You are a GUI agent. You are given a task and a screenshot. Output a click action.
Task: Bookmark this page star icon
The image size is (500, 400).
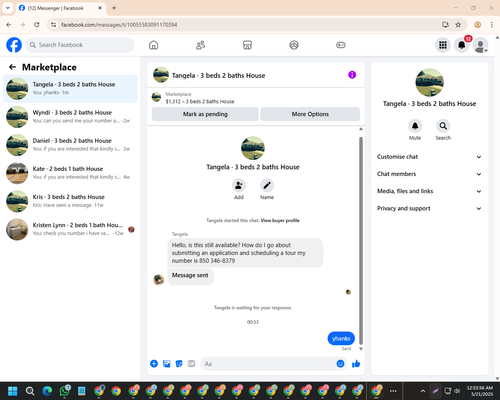(x=458, y=25)
